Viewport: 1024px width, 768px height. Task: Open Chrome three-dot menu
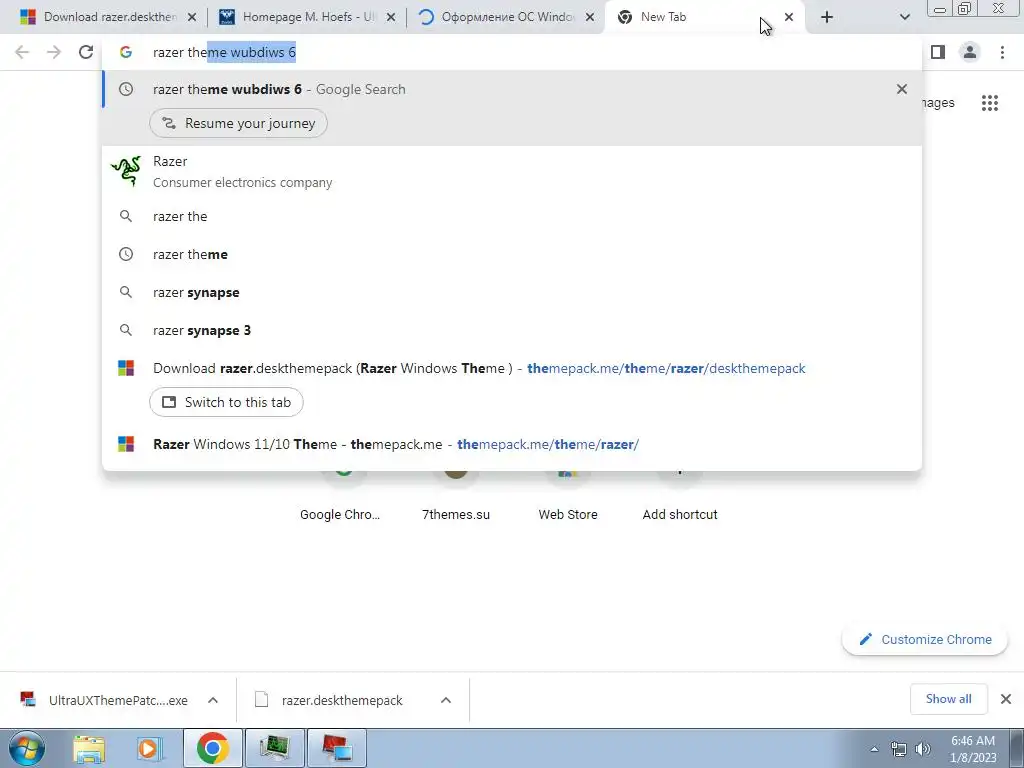click(x=1002, y=52)
